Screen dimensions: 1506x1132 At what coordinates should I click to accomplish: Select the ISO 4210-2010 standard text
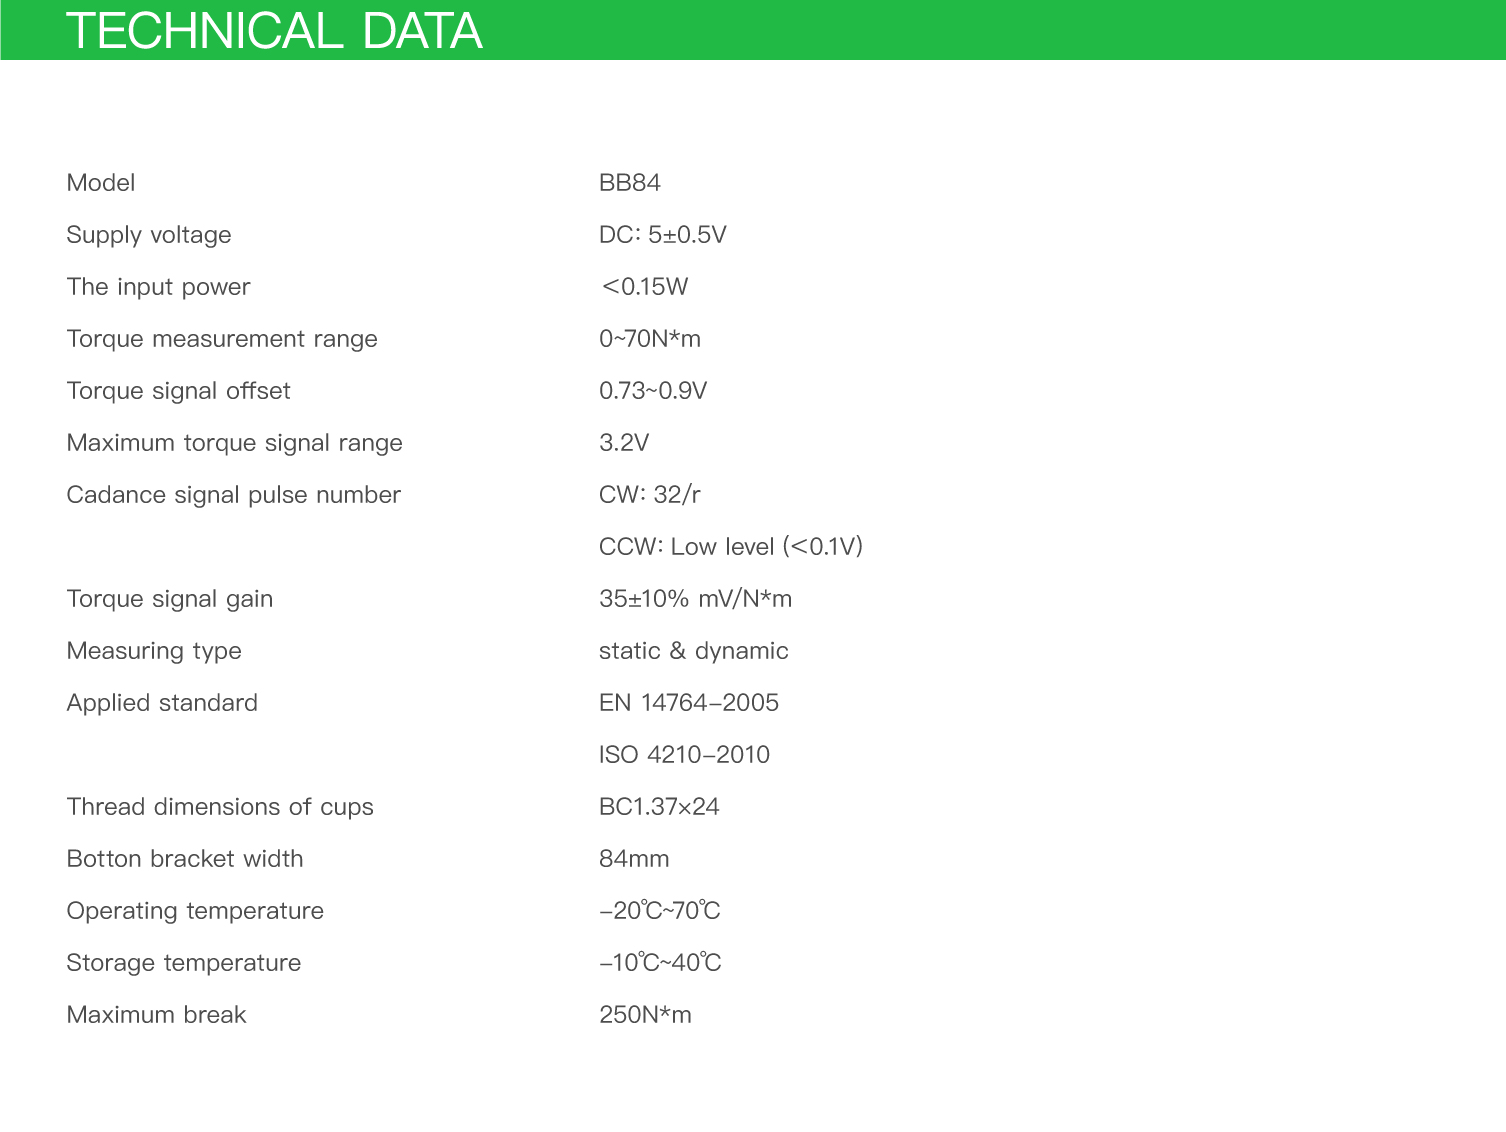pyautogui.click(x=685, y=755)
